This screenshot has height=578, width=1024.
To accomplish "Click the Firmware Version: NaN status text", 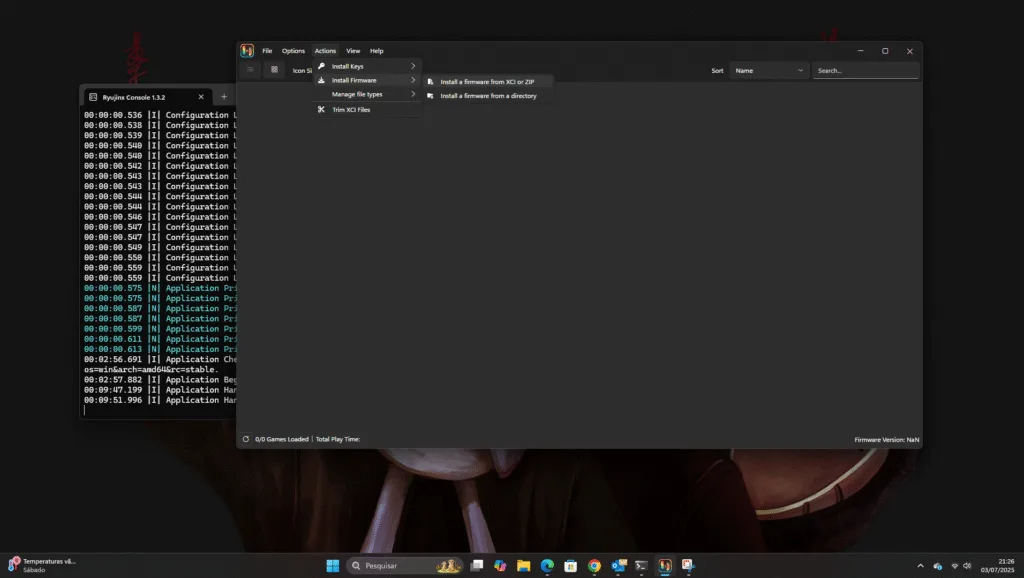I will [887, 440].
